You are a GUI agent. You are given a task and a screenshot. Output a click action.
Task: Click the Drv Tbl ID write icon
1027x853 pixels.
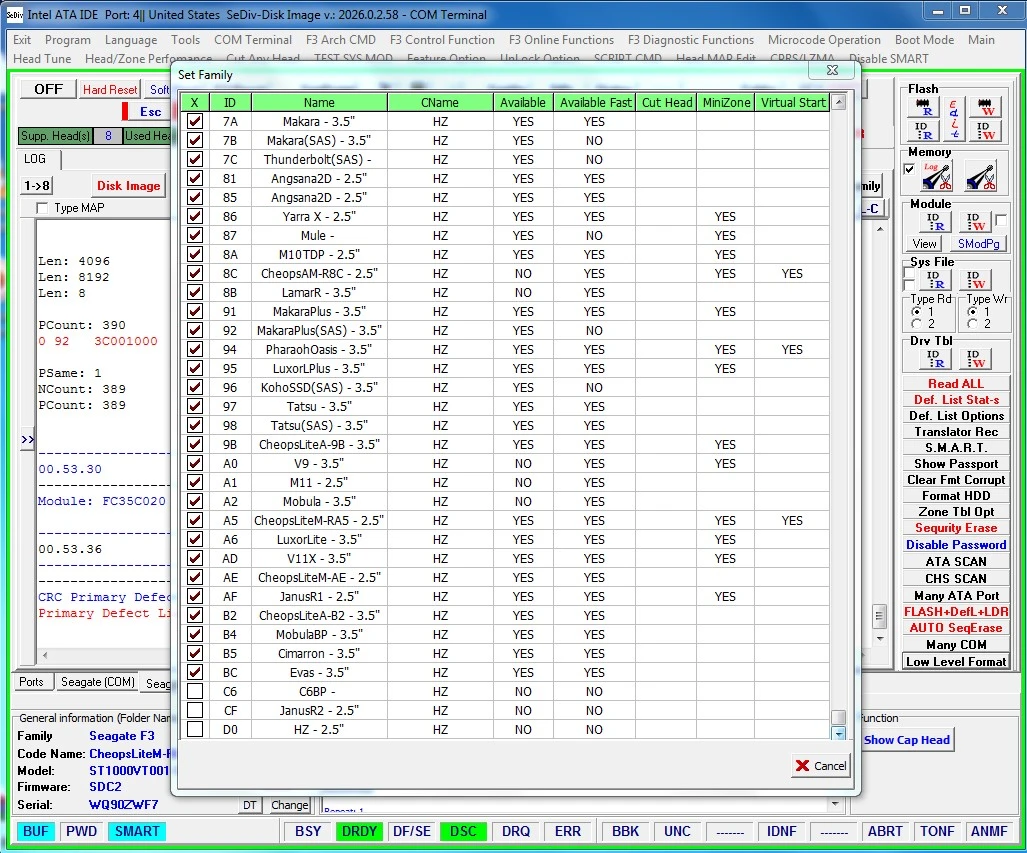(x=975, y=358)
